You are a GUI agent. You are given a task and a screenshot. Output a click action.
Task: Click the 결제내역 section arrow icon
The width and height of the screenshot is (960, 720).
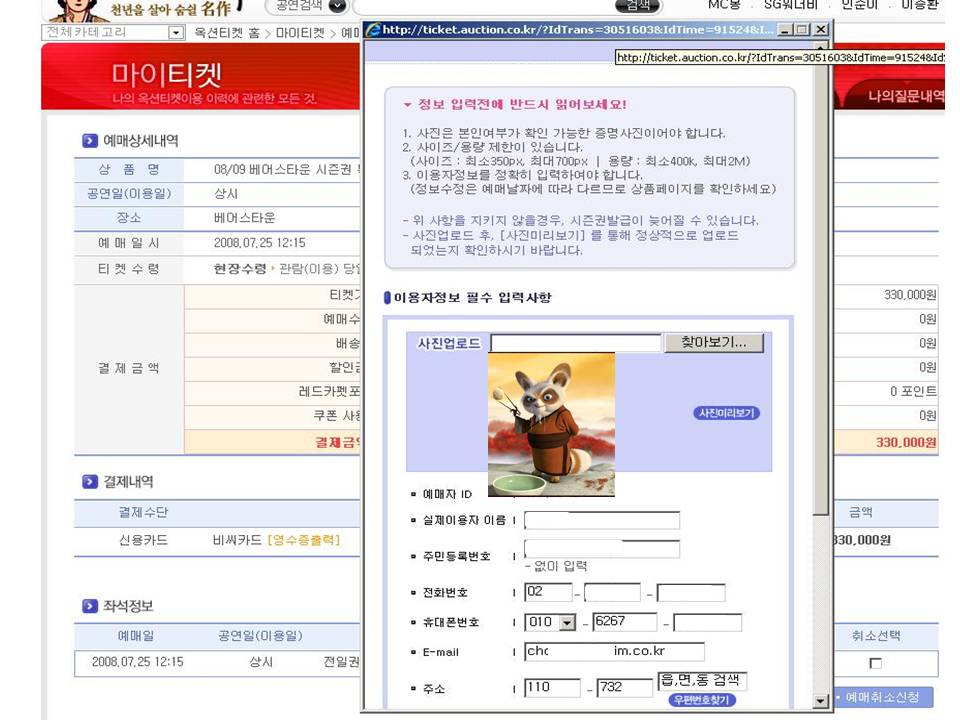click(x=89, y=481)
